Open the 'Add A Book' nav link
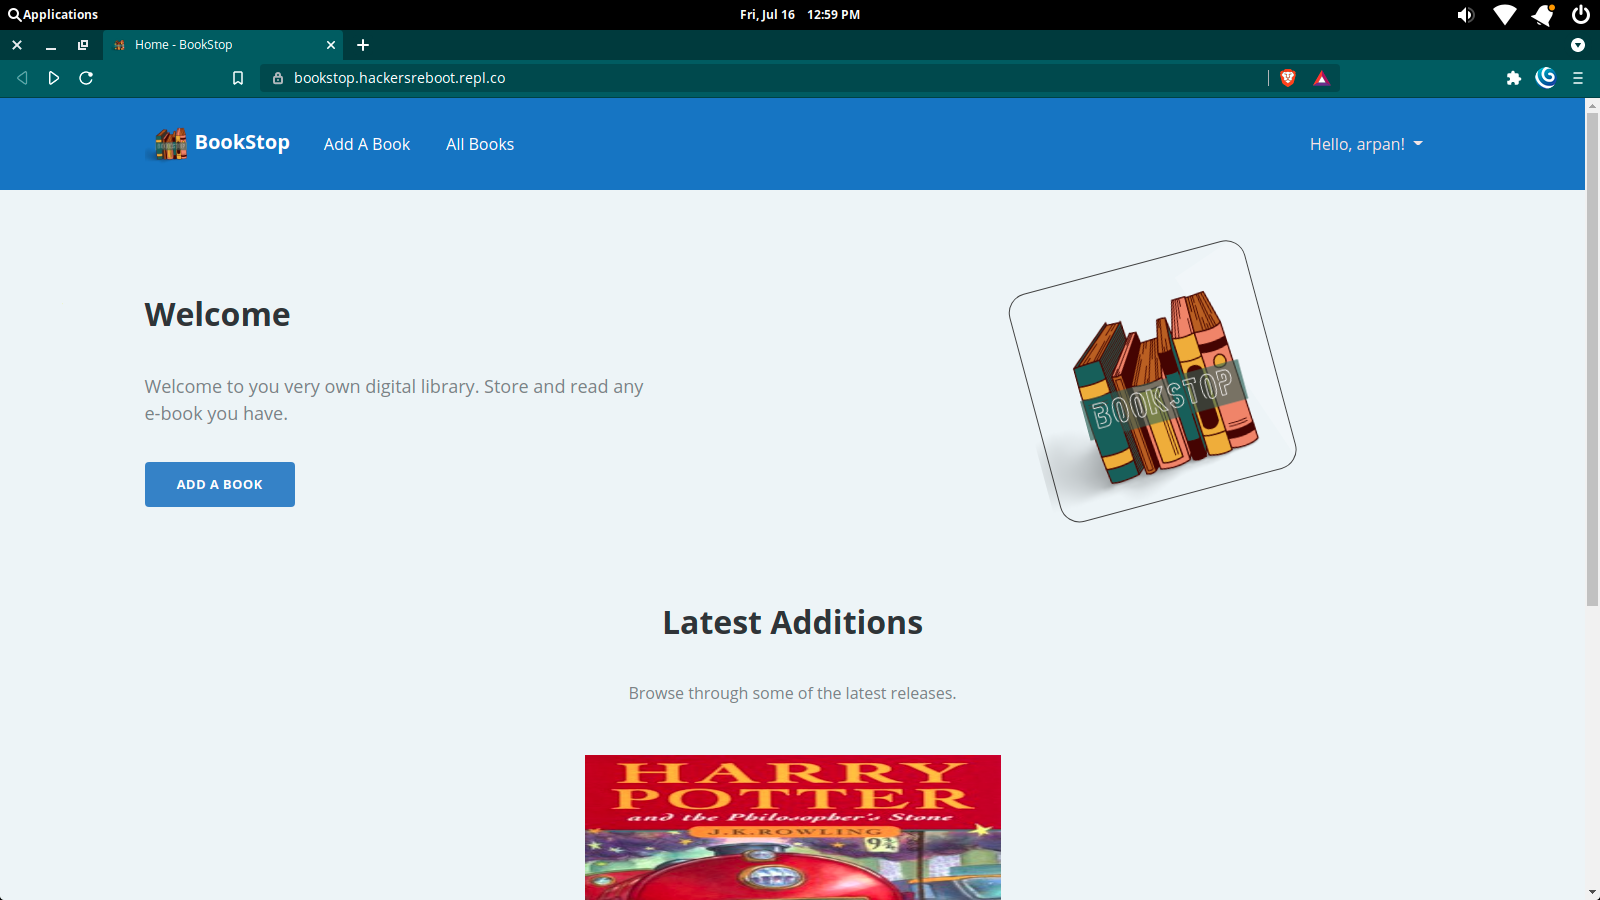This screenshot has height=900, width=1600. coord(367,144)
